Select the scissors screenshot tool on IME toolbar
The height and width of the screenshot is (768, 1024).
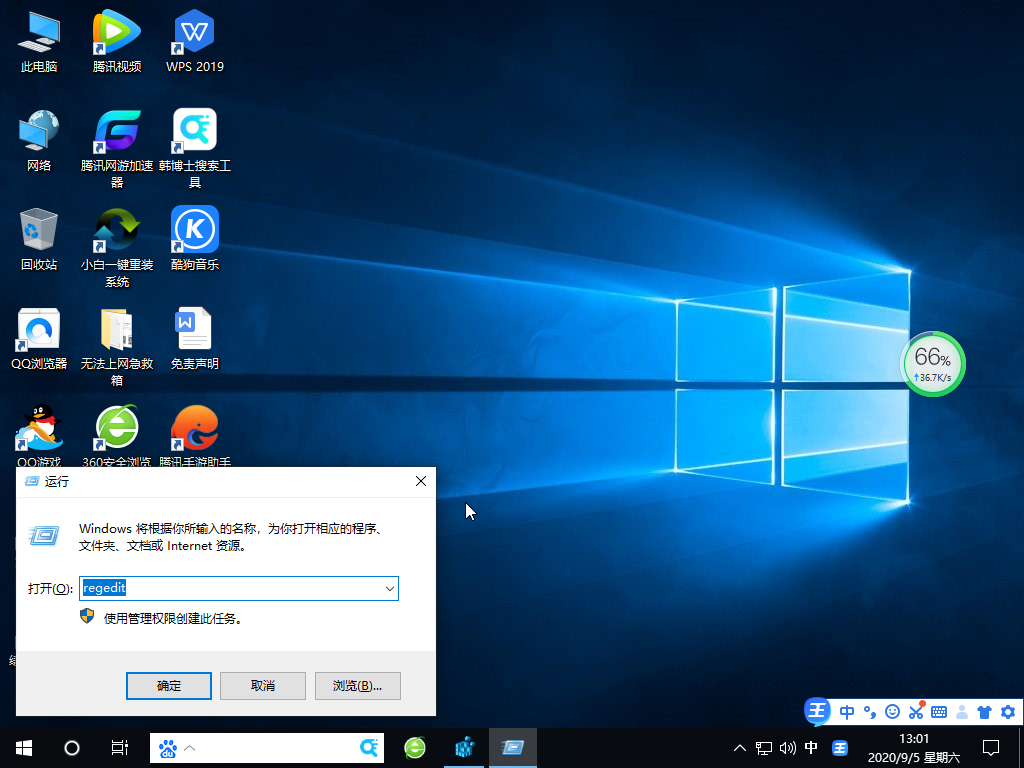tap(916, 711)
